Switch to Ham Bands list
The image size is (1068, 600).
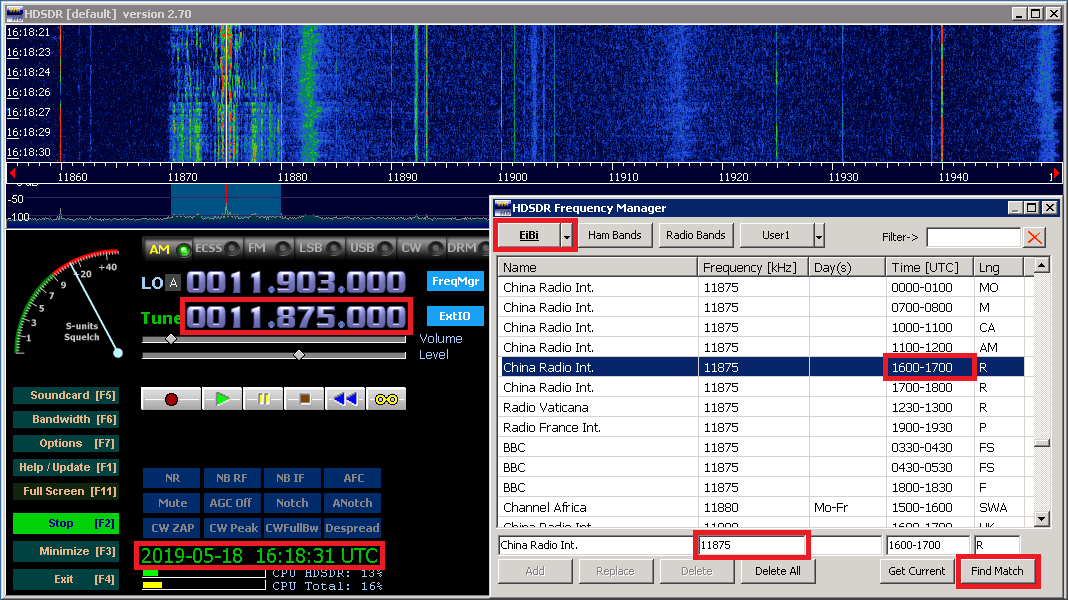[x=614, y=235]
